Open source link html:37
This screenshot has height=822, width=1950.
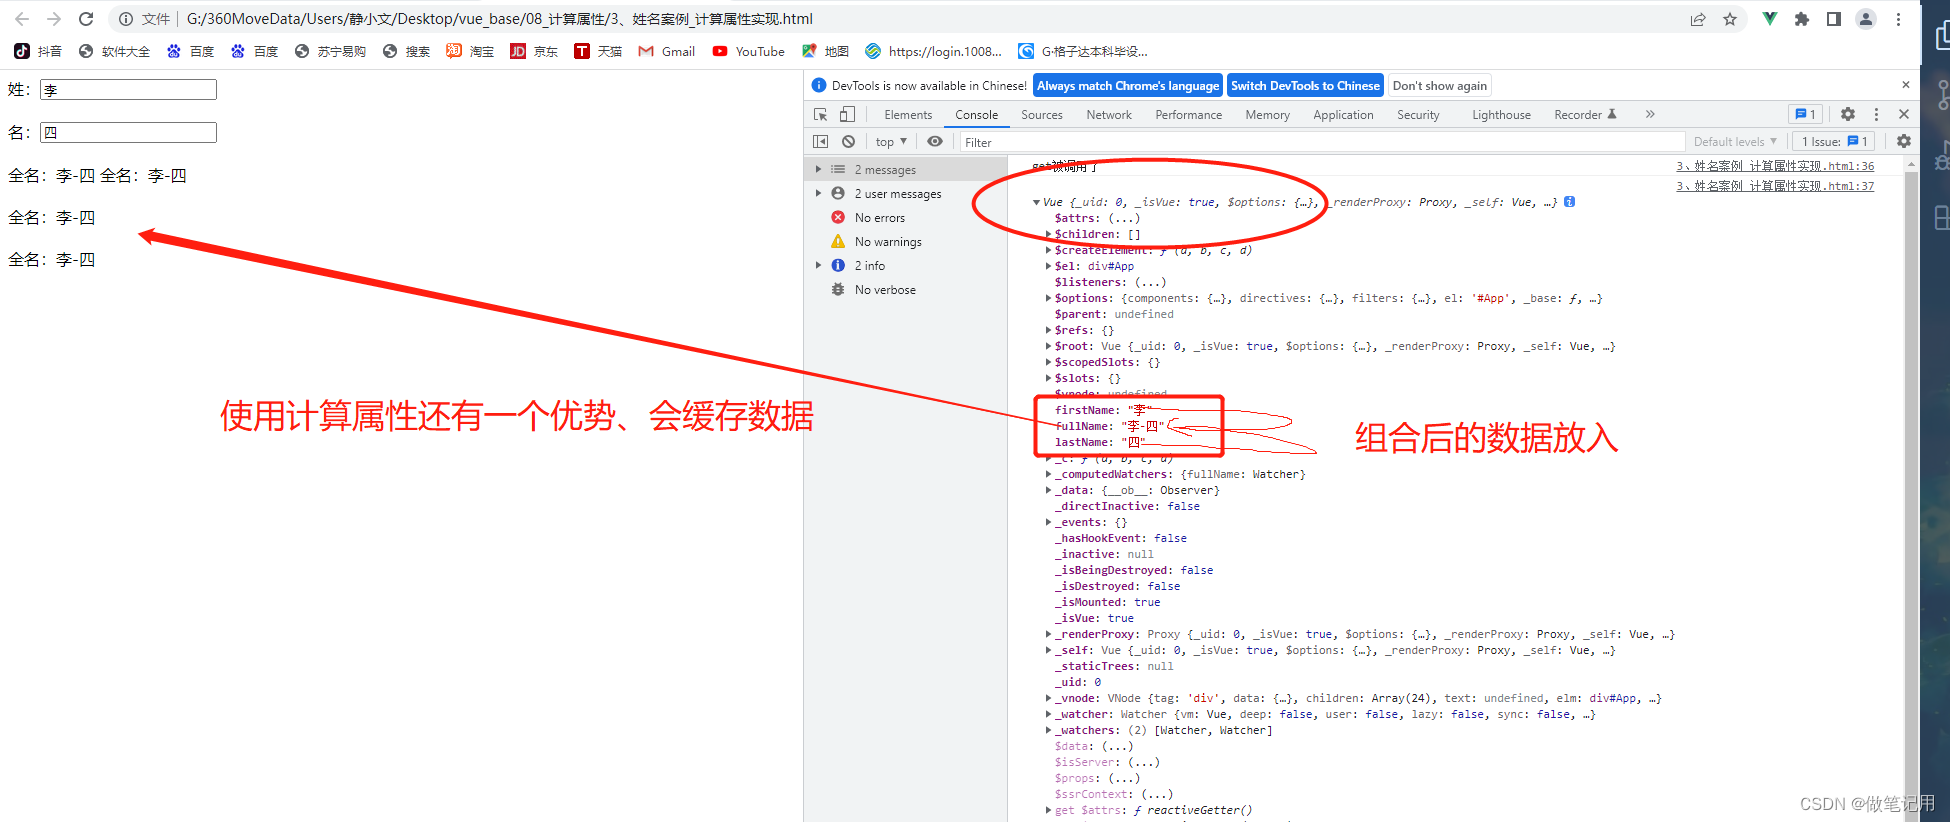(1775, 186)
